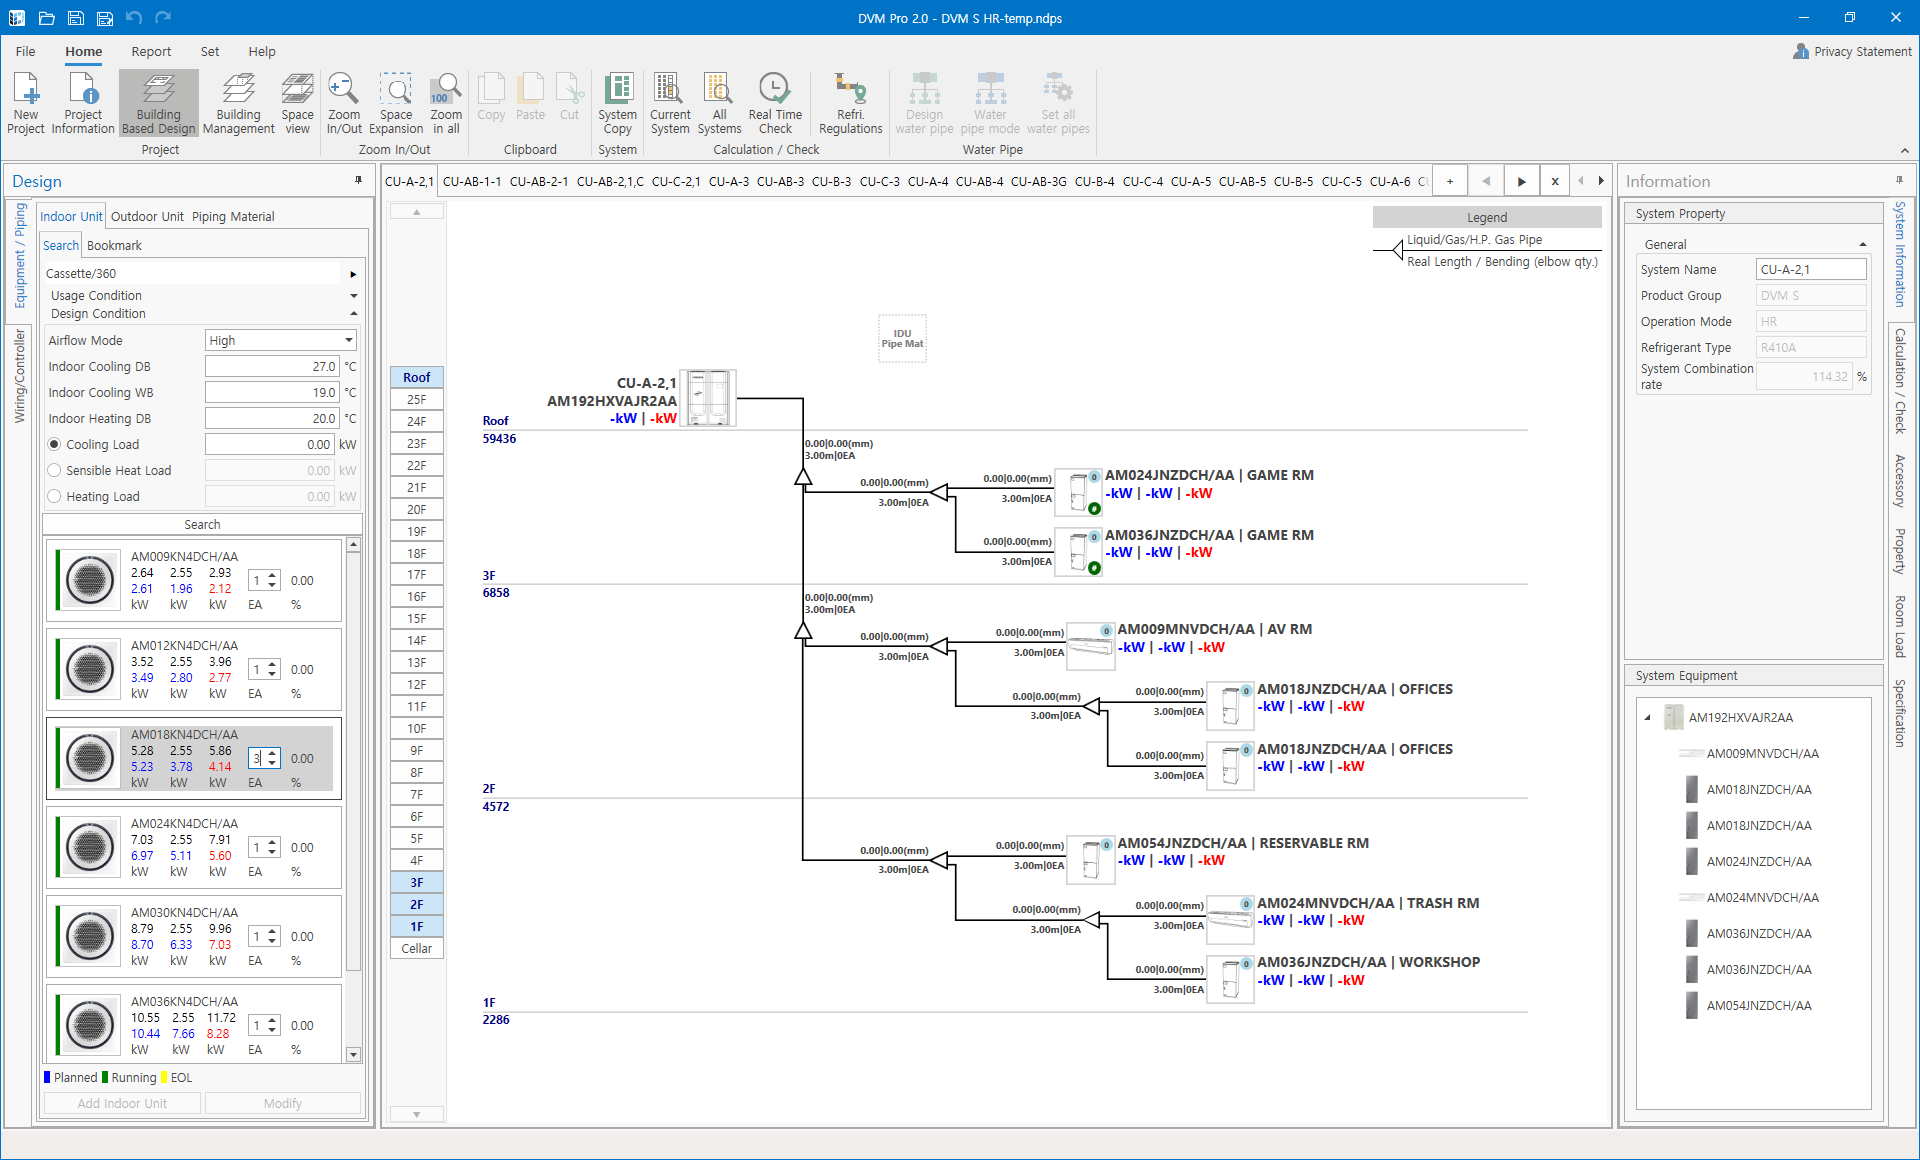The width and height of the screenshot is (1920, 1160).
Task: Select Building Based Design
Action: [x=159, y=103]
